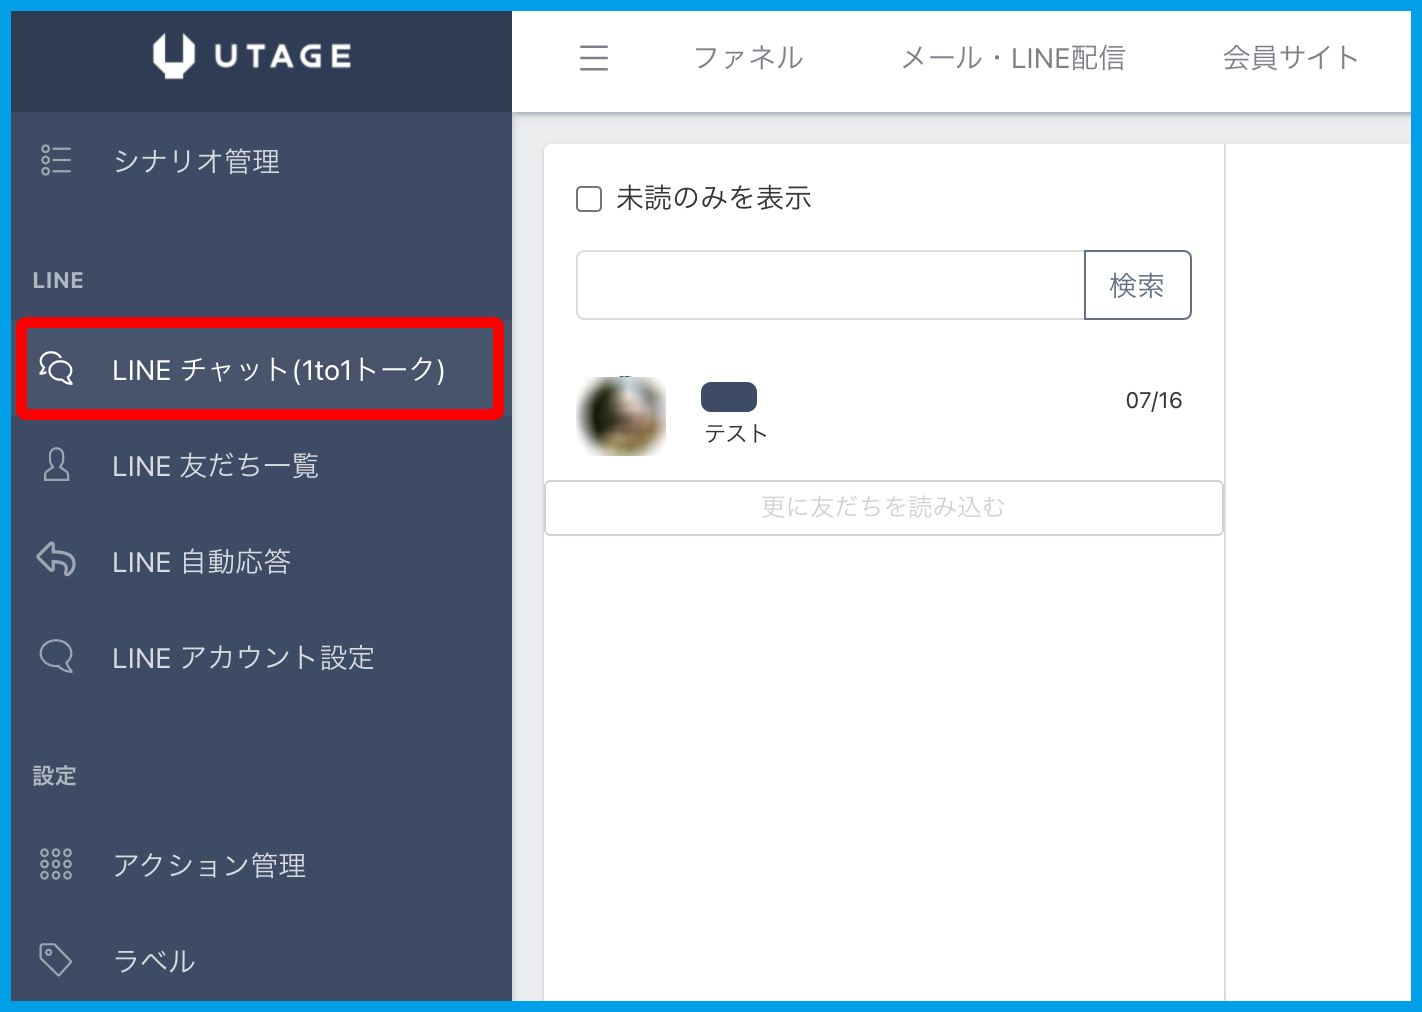Screen dimensions: 1422x1012
Task: Focus the friend search text field
Action: point(830,285)
